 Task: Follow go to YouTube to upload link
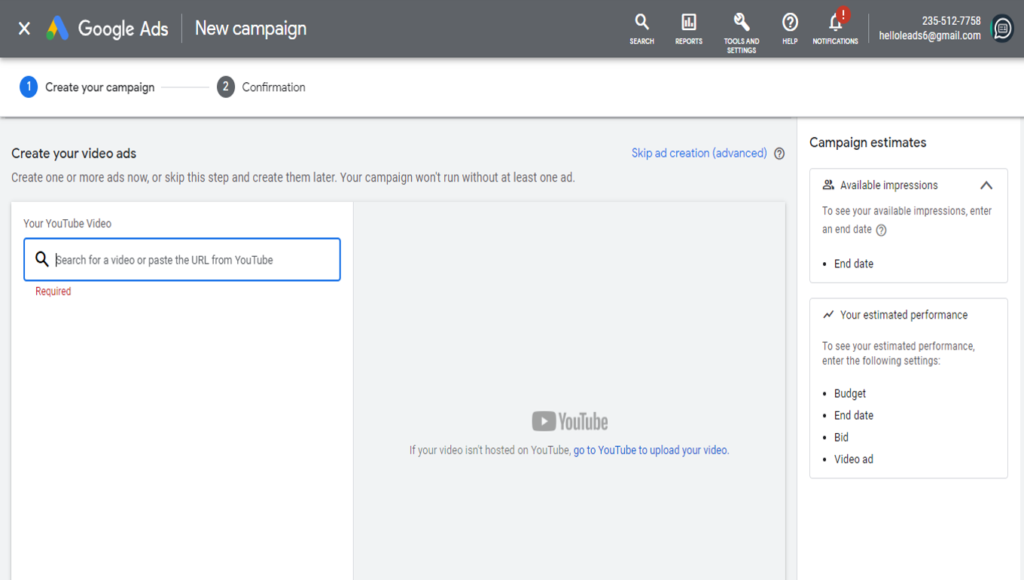click(650, 450)
